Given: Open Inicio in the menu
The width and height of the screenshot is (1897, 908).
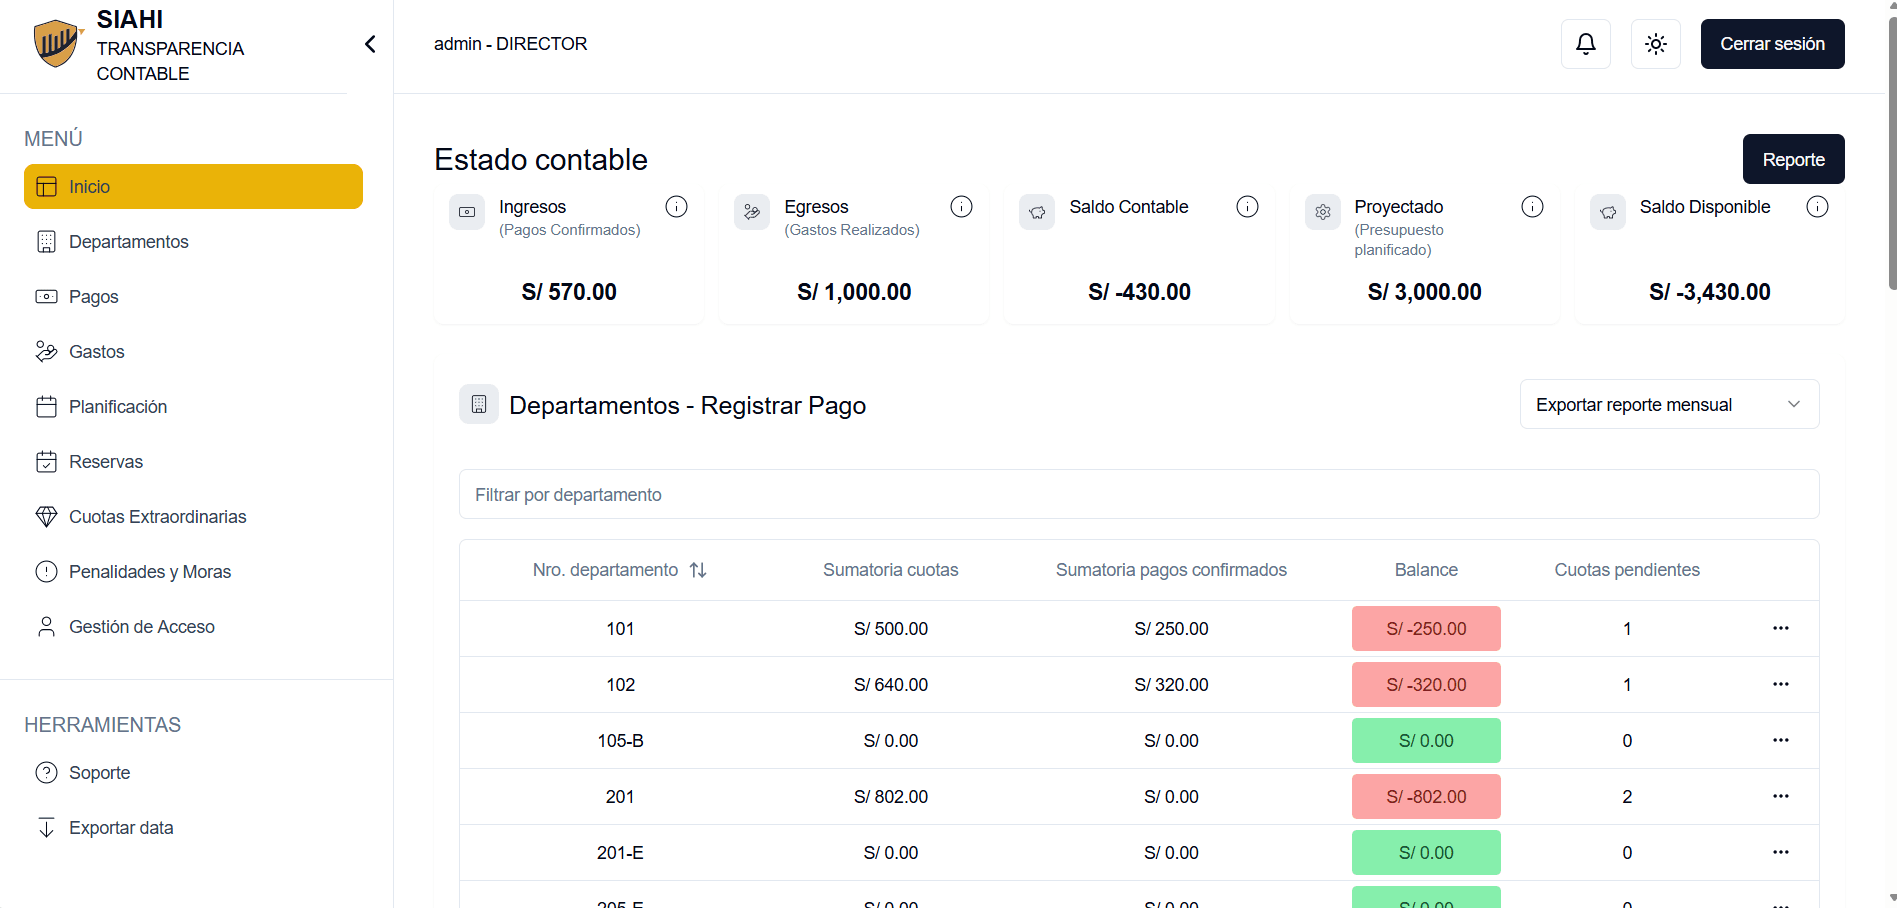Looking at the screenshot, I should point(193,187).
